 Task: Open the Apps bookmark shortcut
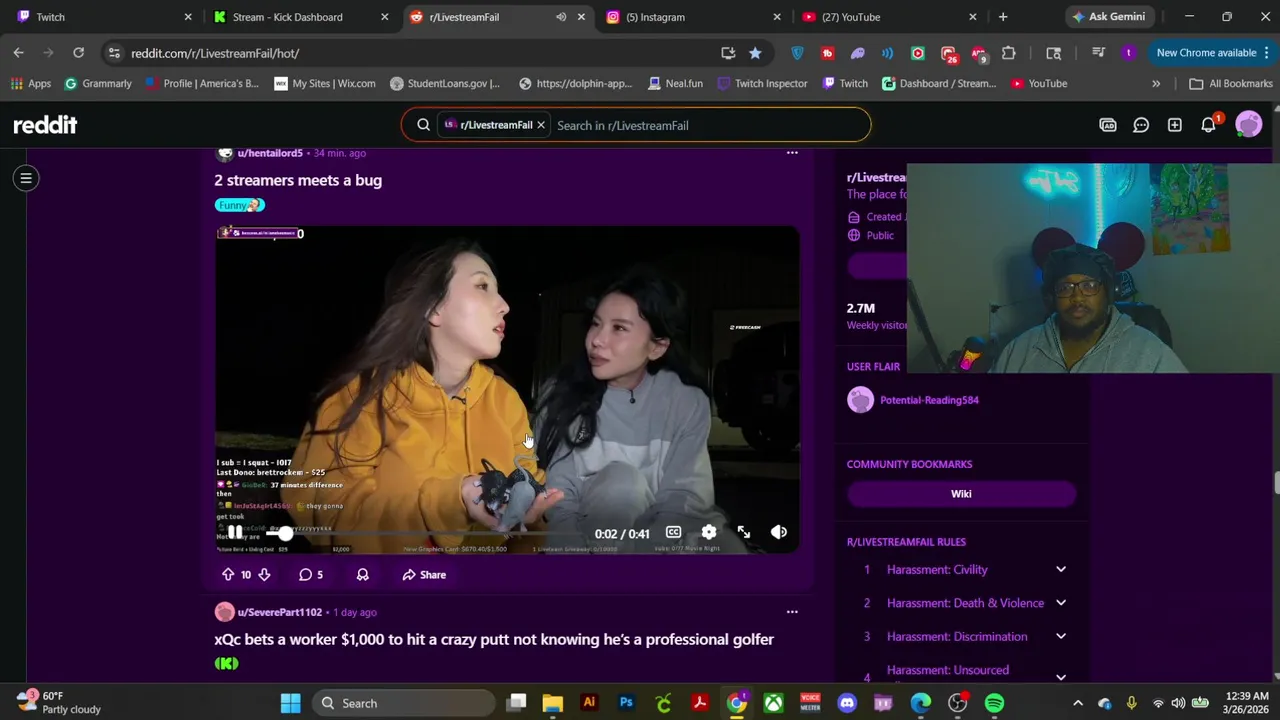click(31, 84)
